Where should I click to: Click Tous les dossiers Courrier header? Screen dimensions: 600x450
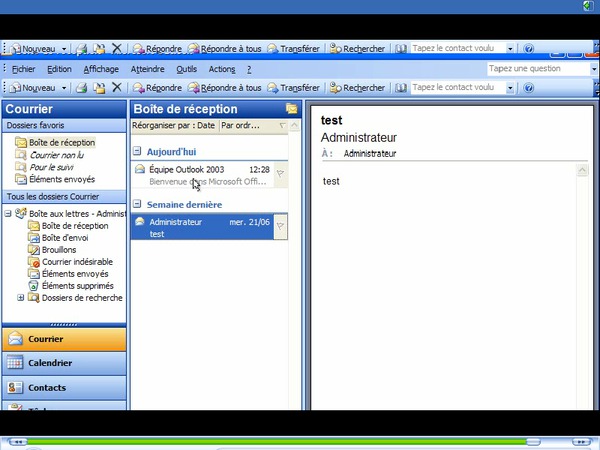64,197
